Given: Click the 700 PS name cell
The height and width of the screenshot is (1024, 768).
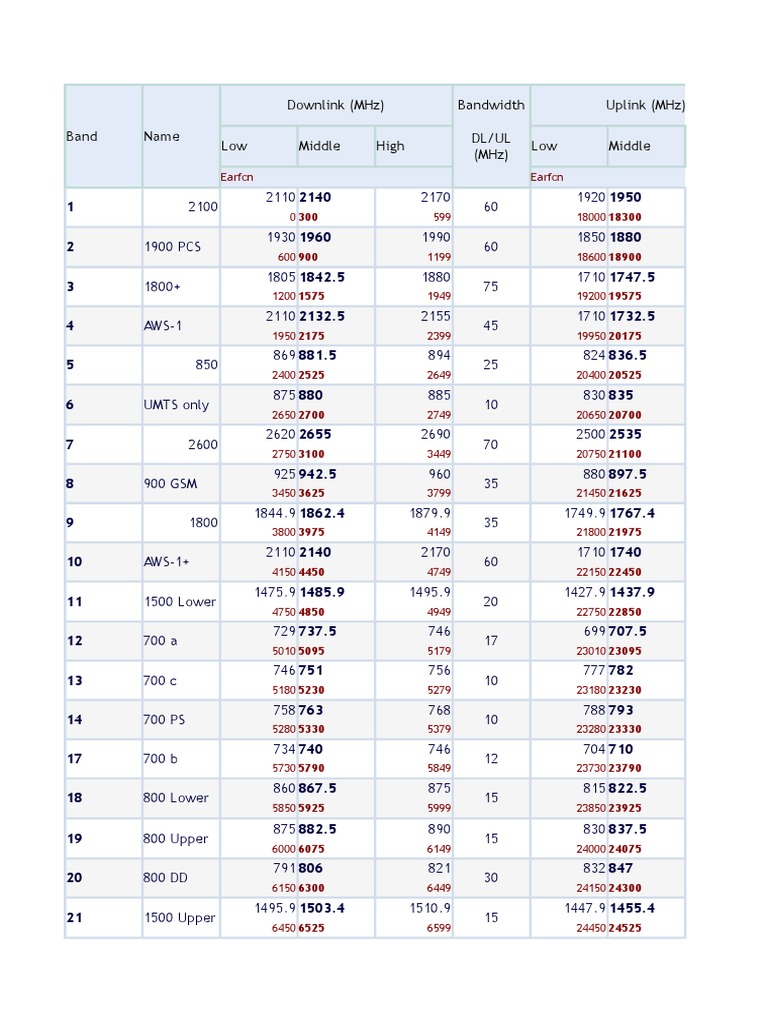Looking at the screenshot, I should (x=164, y=720).
